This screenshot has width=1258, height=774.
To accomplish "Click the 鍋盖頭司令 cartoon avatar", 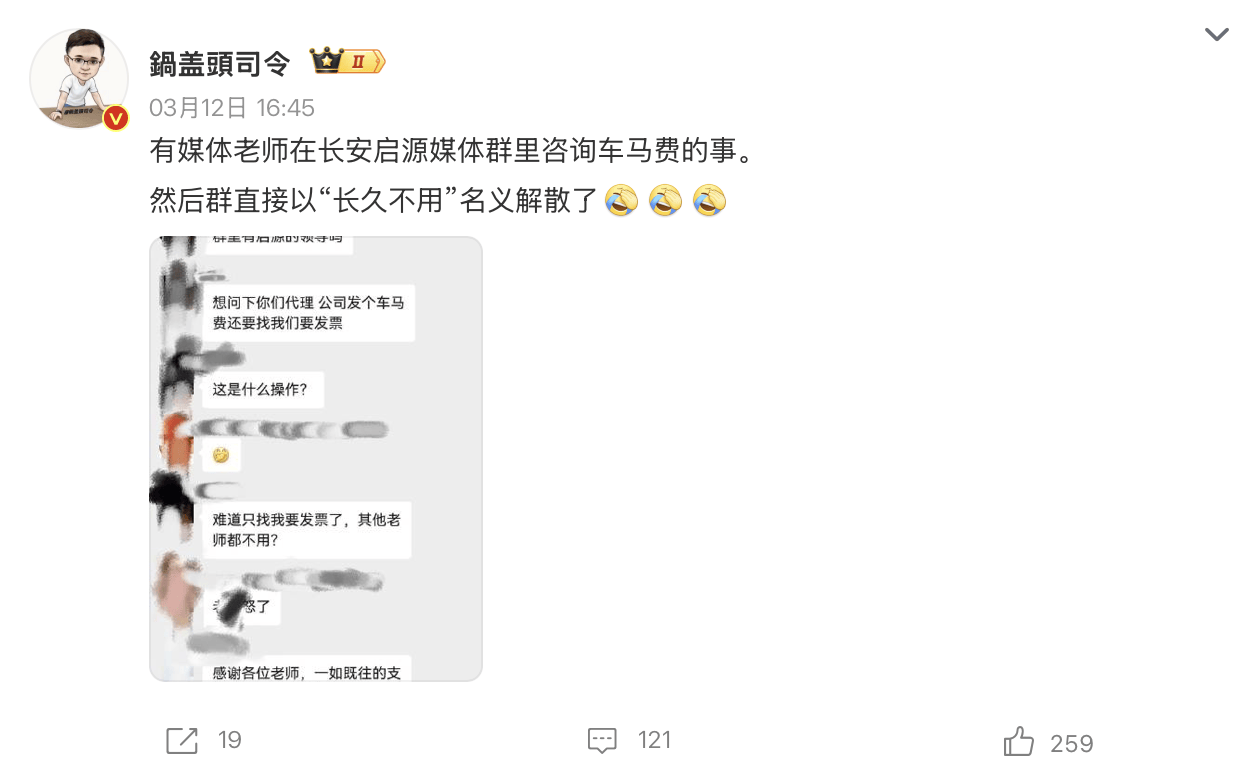I will tap(79, 78).
